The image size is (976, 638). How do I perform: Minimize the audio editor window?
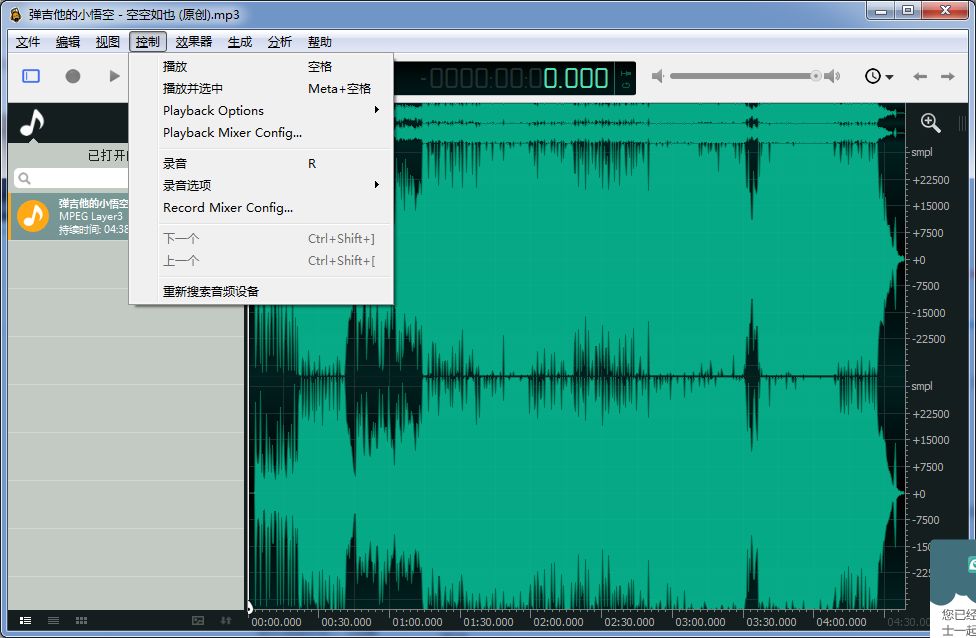tap(880, 11)
